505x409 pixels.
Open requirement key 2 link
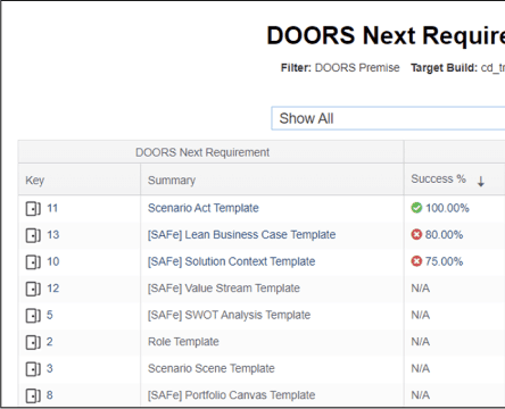(50, 342)
